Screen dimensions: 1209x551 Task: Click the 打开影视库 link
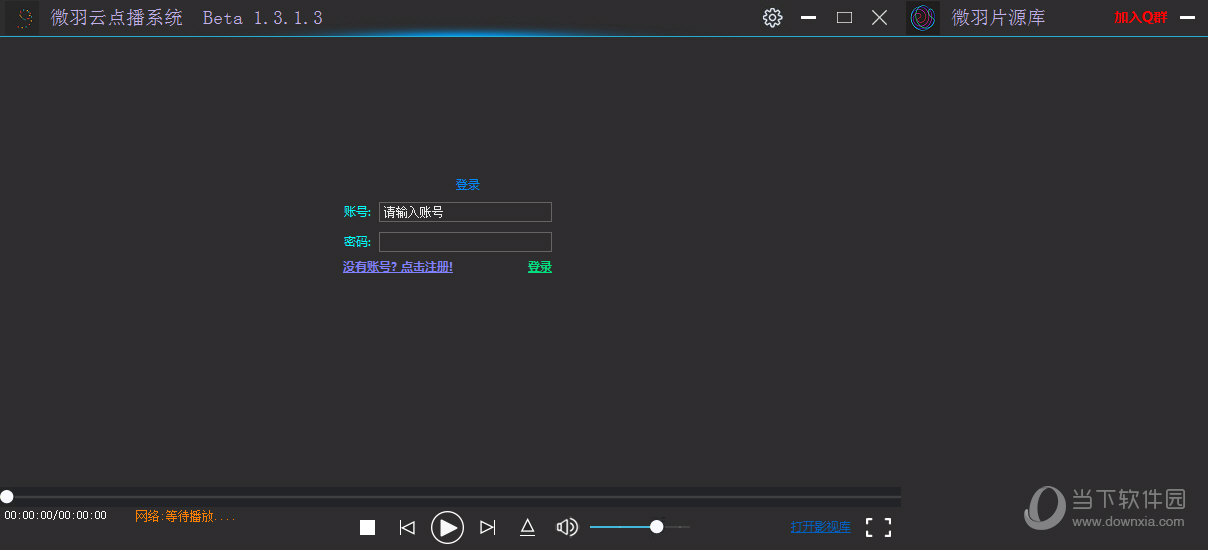click(x=821, y=527)
